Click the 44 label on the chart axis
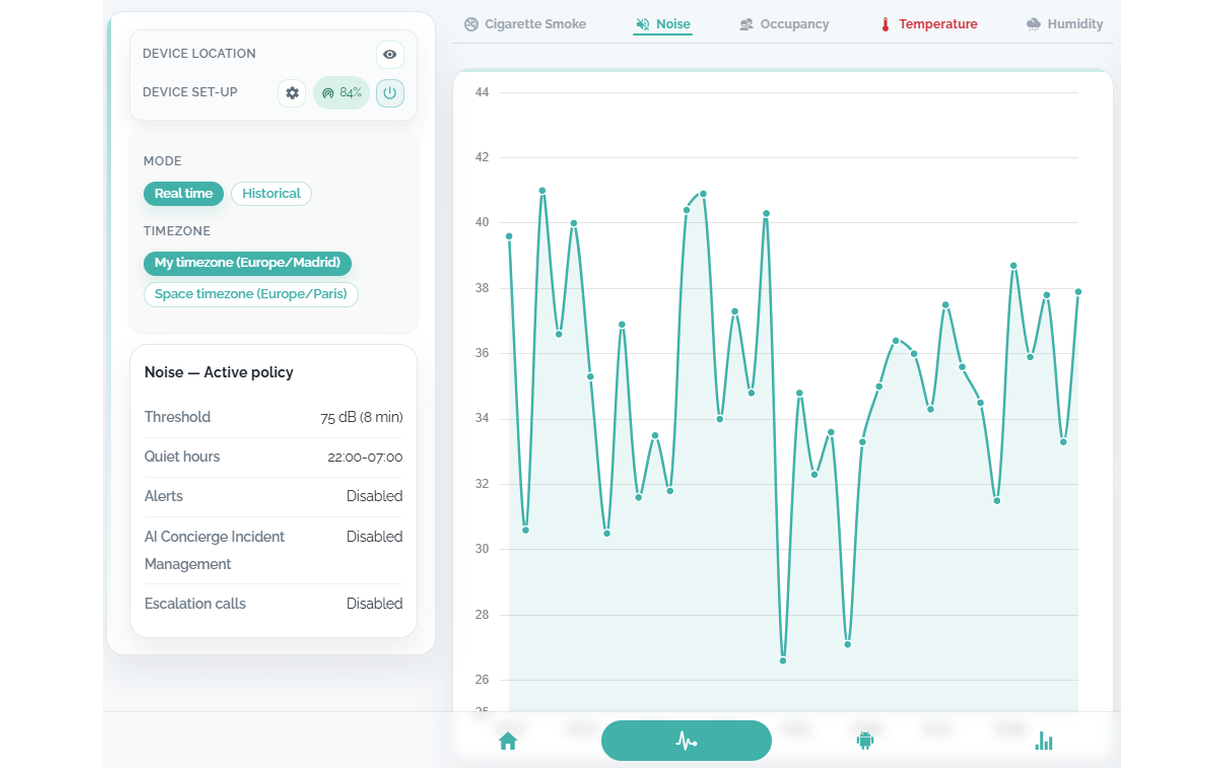 [x=482, y=92]
